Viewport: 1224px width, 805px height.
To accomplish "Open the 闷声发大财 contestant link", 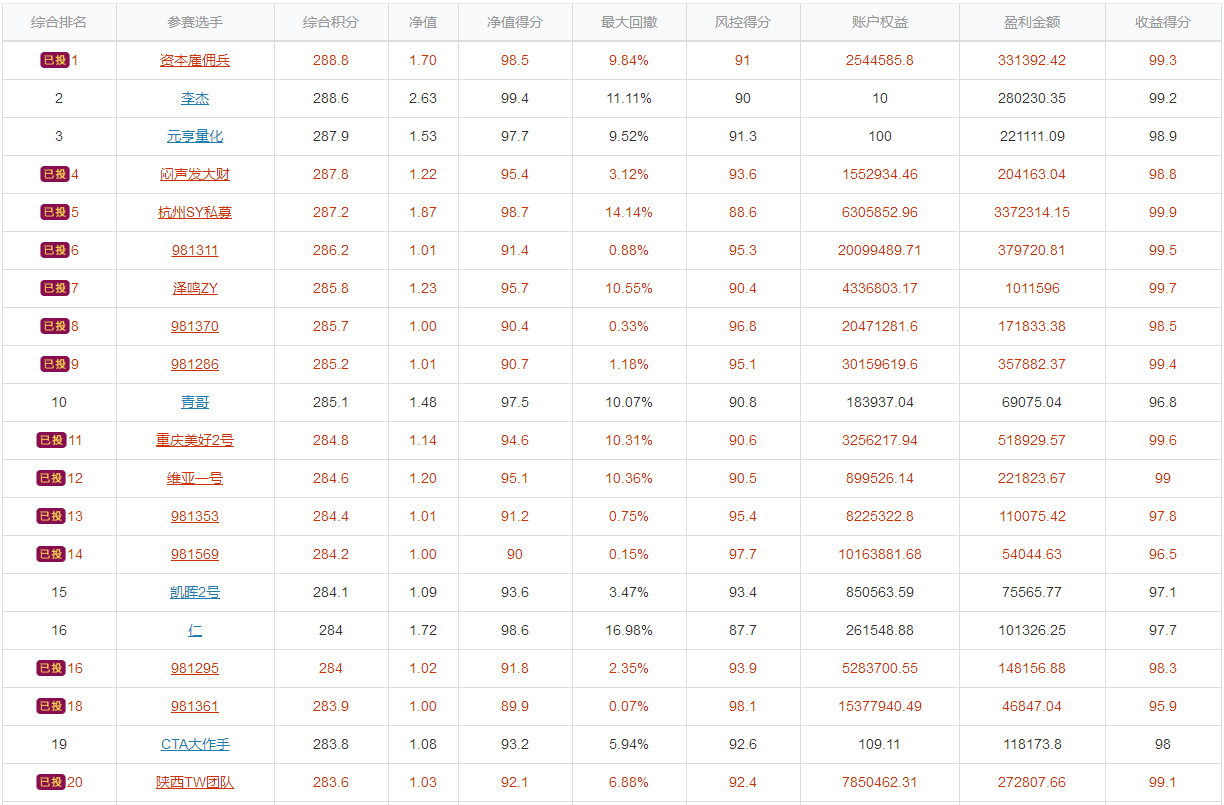I will [x=195, y=174].
